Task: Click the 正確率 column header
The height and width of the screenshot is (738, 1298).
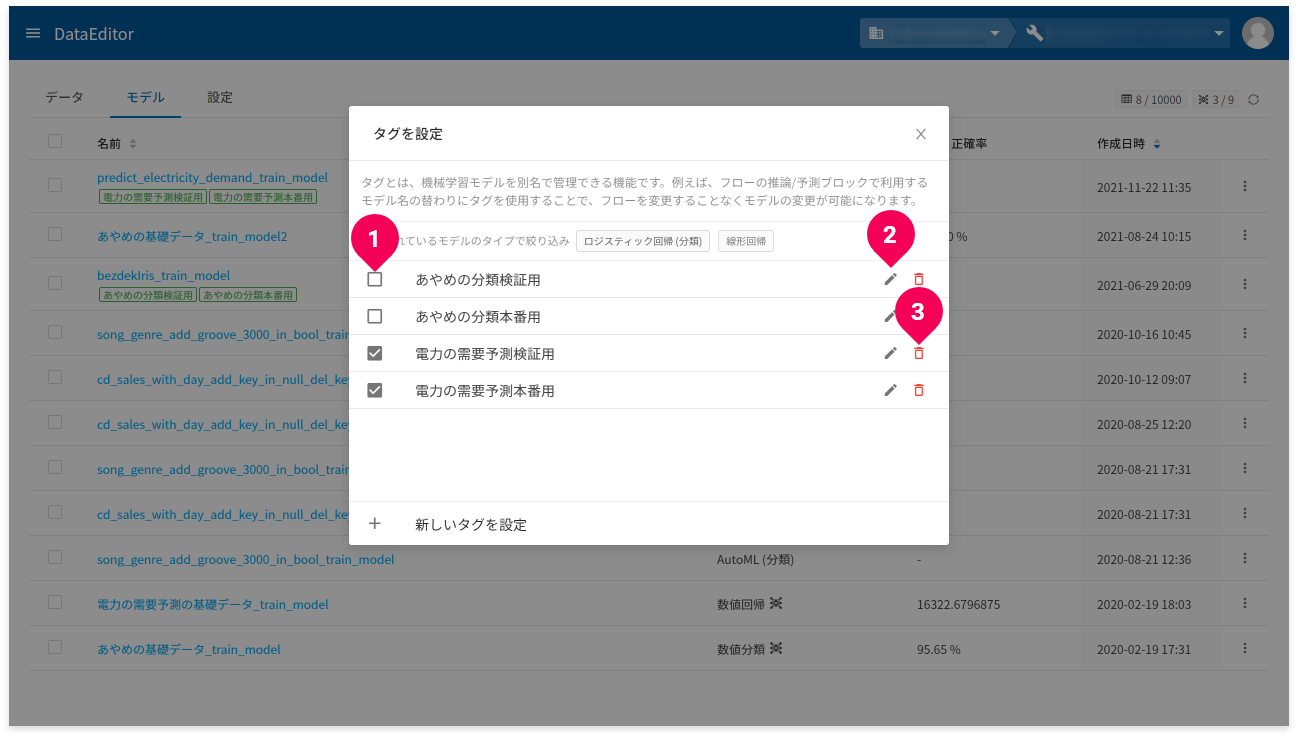Action: coord(970,144)
